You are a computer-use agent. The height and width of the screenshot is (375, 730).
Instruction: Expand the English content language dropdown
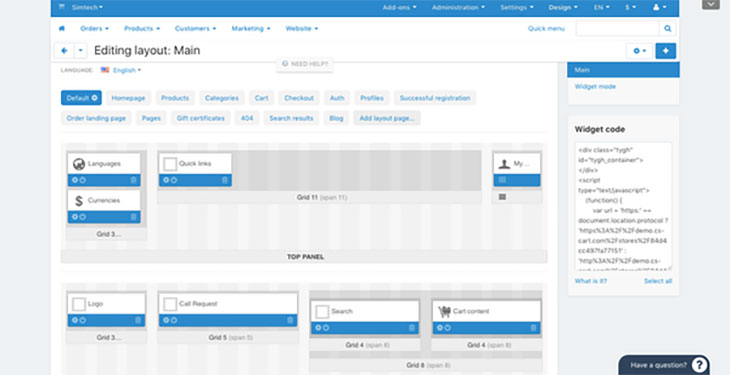coord(127,70)
